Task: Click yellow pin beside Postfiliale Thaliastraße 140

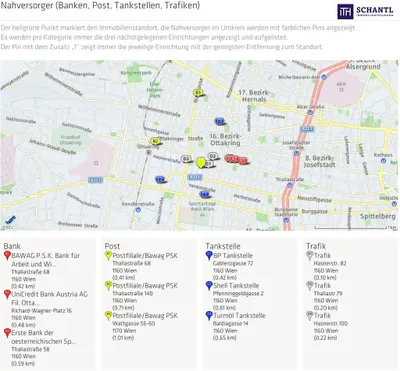Action: point(108,286)
